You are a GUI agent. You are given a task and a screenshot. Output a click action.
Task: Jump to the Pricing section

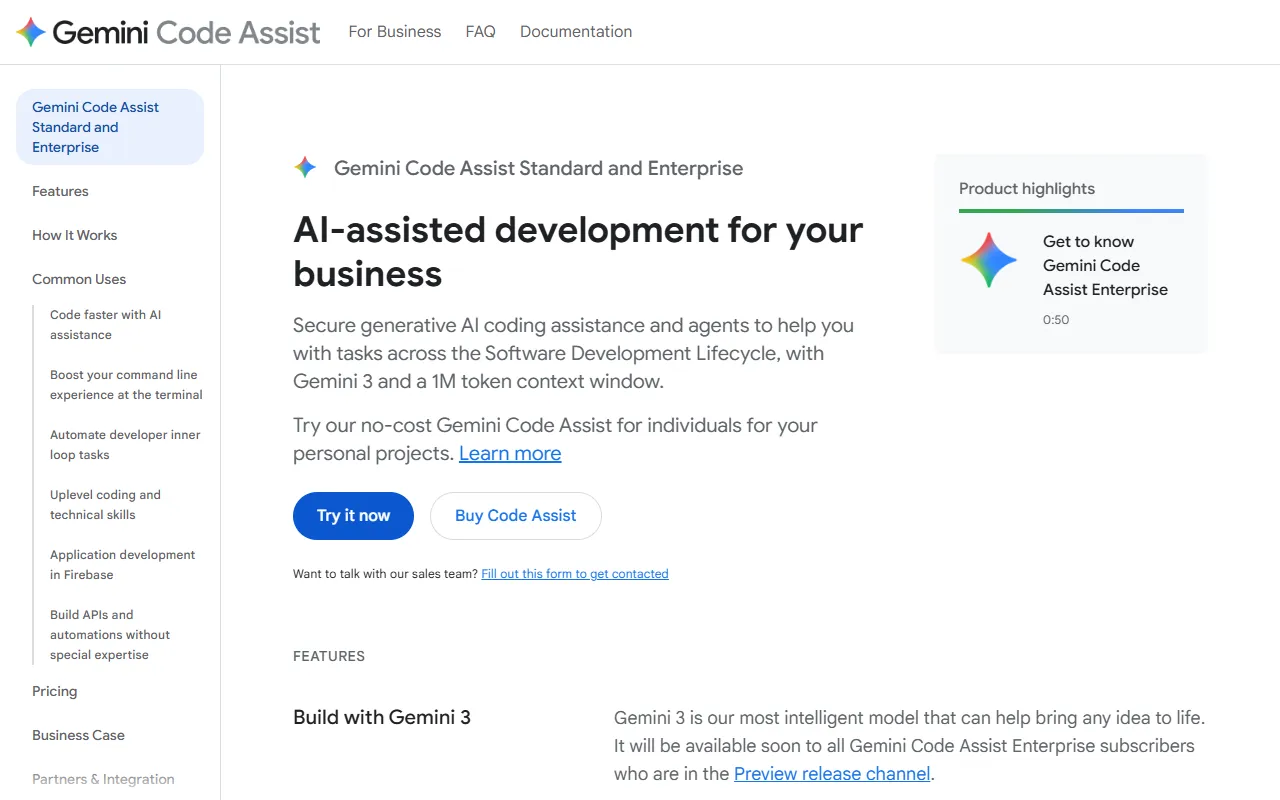tap(54, 691)
